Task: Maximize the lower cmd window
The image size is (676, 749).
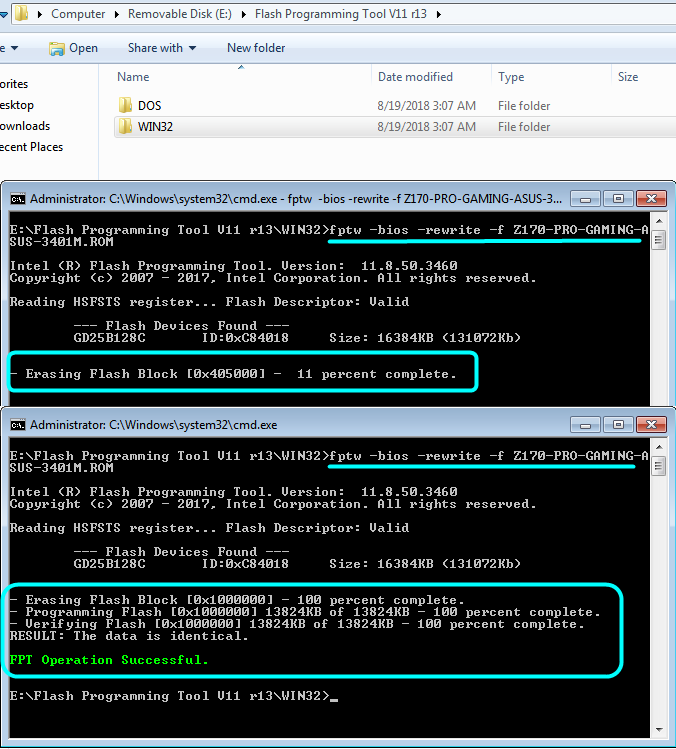Action: pyautogui.click(x=618, y=425)
